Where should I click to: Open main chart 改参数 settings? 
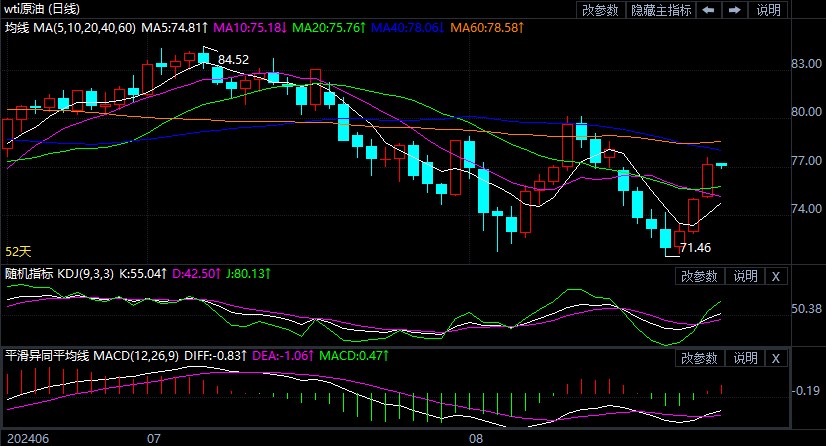pyautogui.click(x=600, y=10)
